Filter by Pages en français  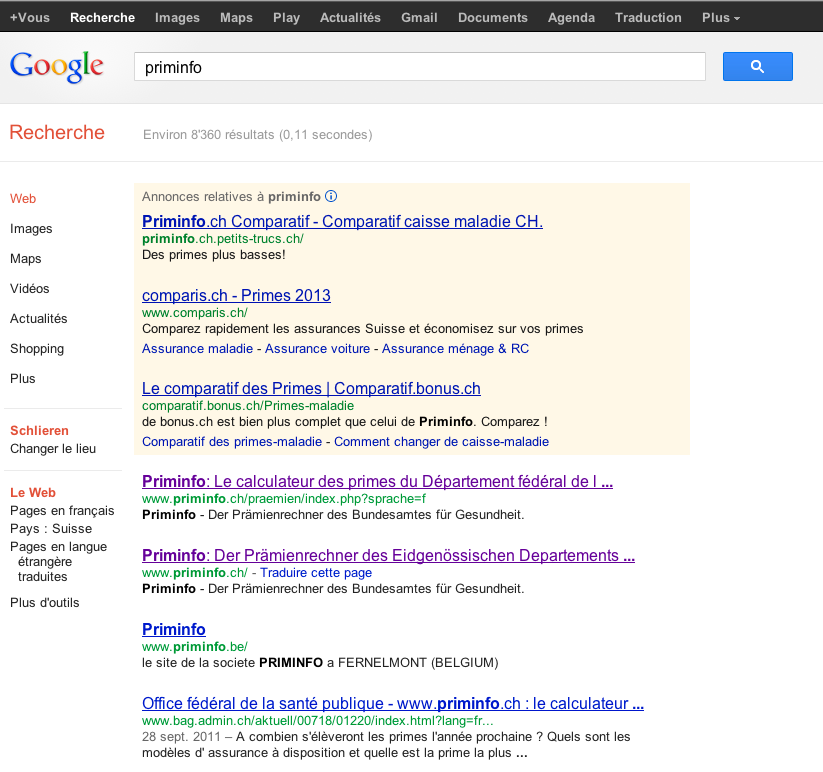coord(62,511)
